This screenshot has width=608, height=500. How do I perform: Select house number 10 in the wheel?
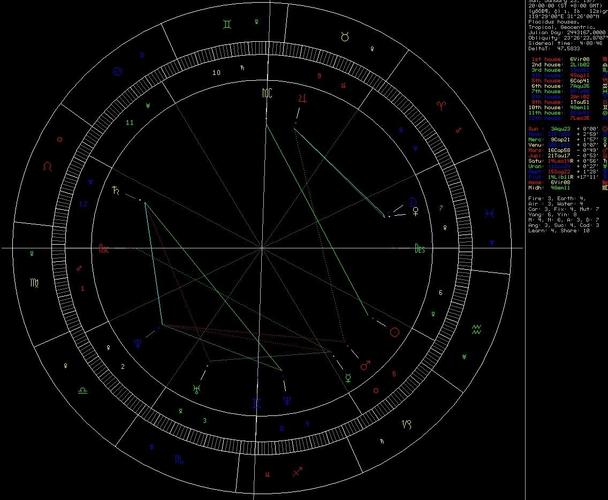pyautogui.click(x=216, y=72)
